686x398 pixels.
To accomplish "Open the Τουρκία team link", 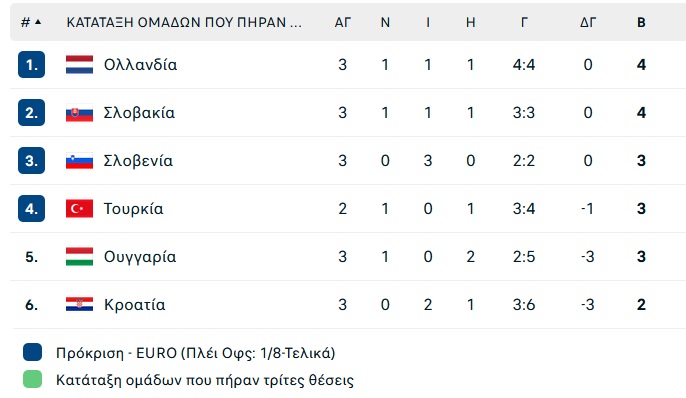I will click(x=133, y=209).
